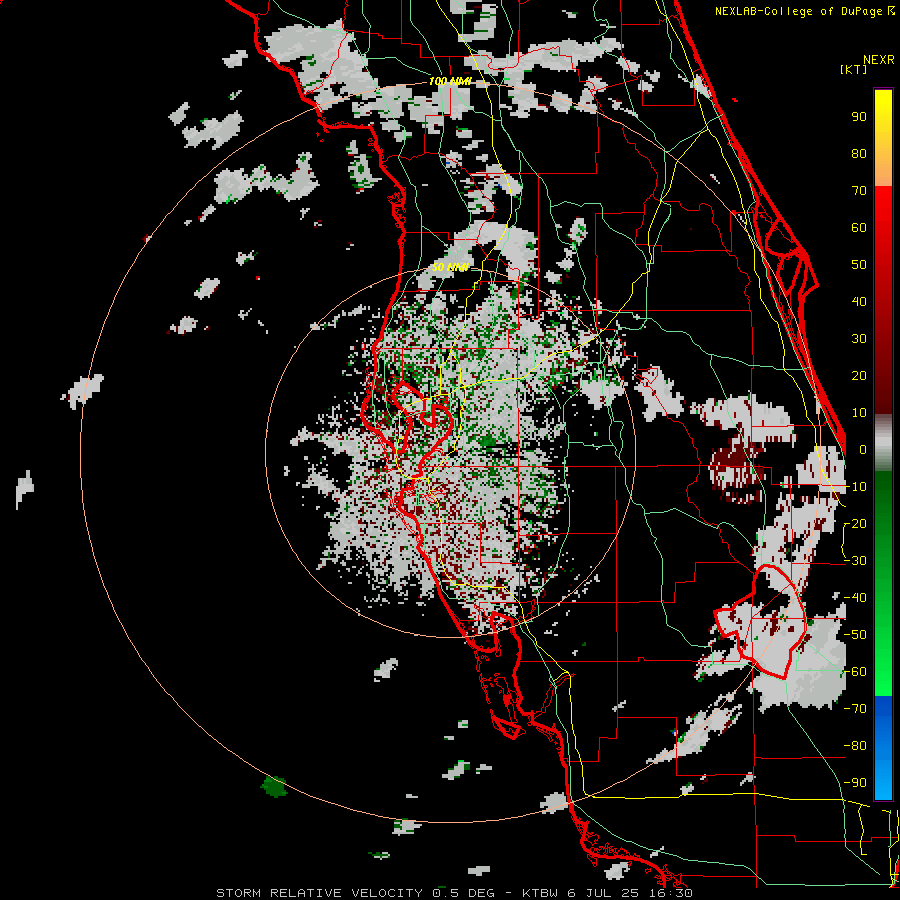Click the -60 knot scale value

coord(855,672)
